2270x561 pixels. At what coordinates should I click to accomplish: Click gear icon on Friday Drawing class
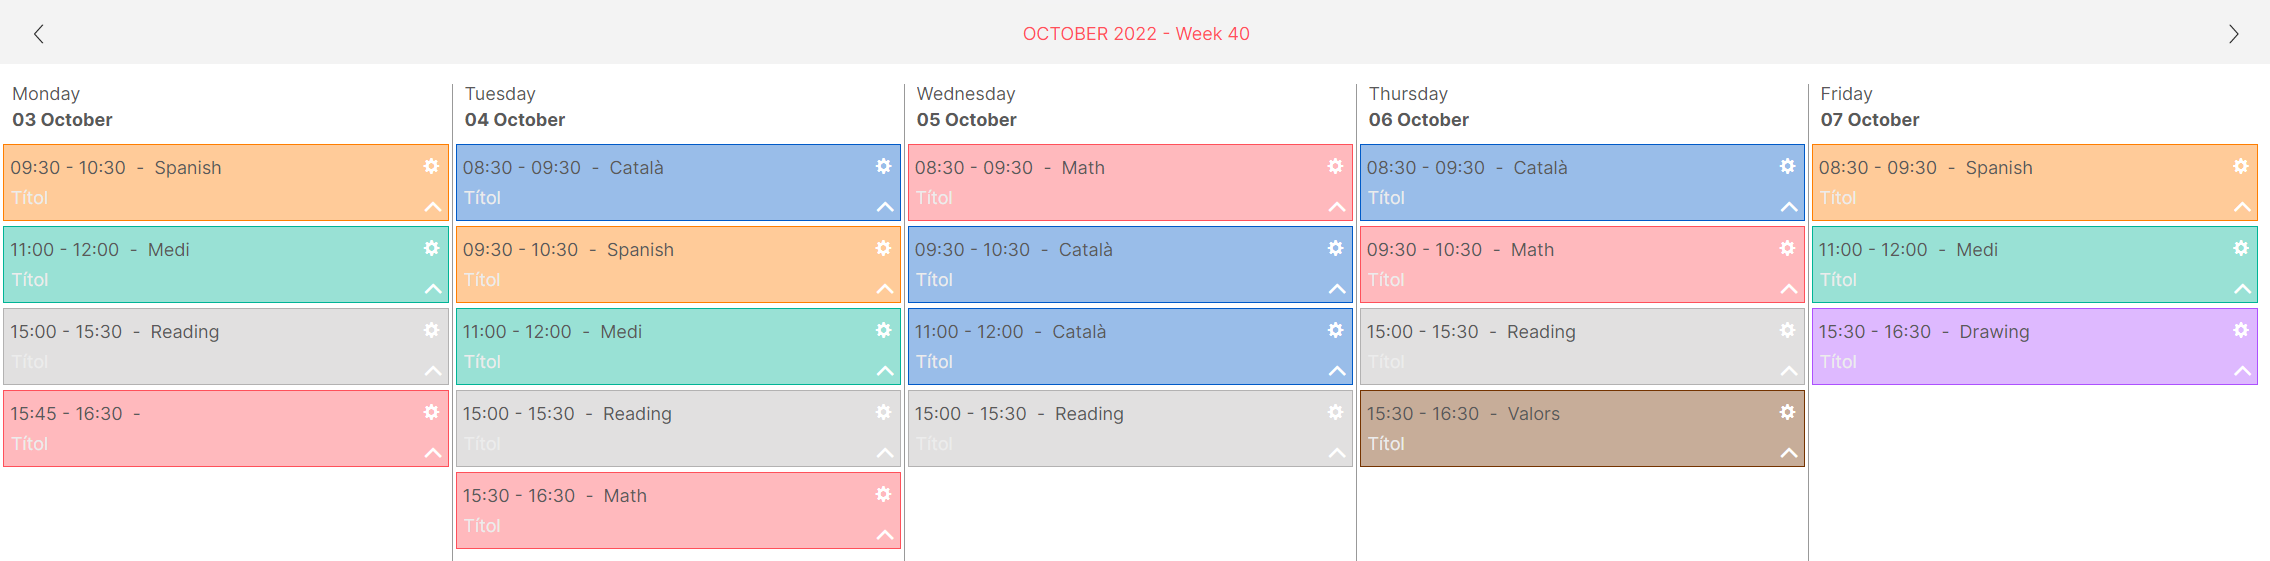[x=2240, y=330]
